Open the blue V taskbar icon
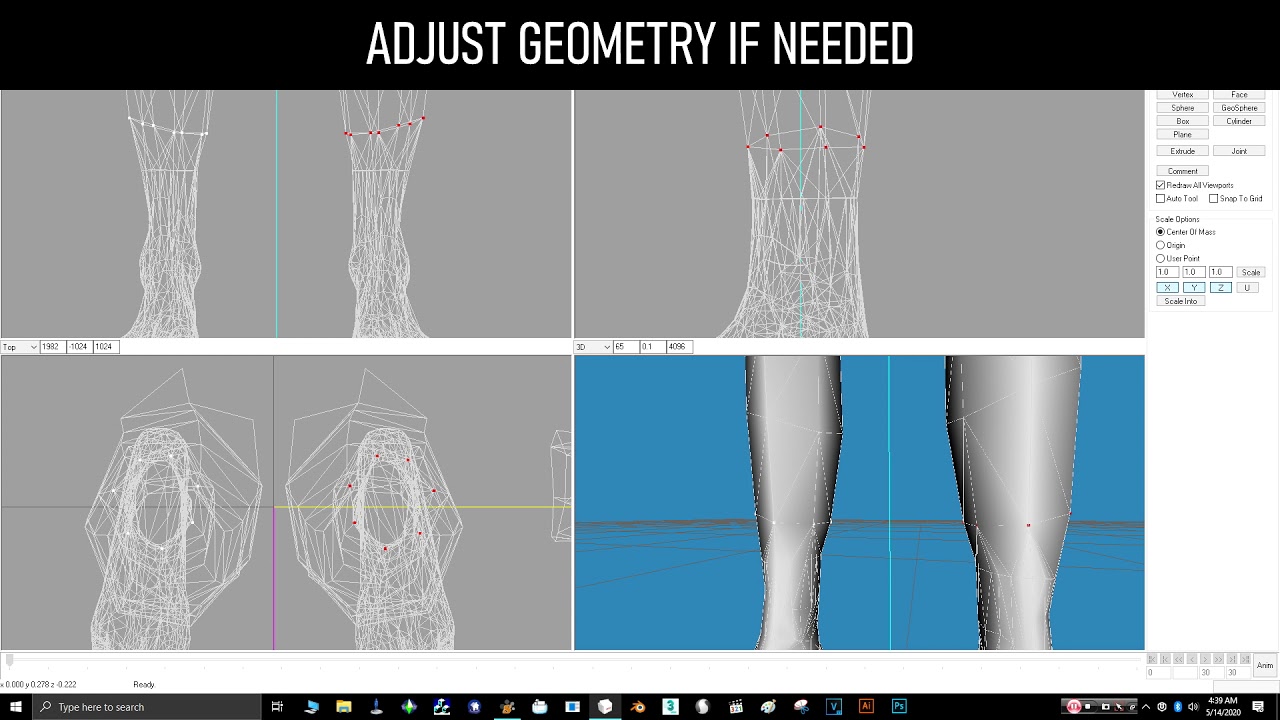Image resolution: width=1280 pixels, height=720 pixels. click(834, 707)
